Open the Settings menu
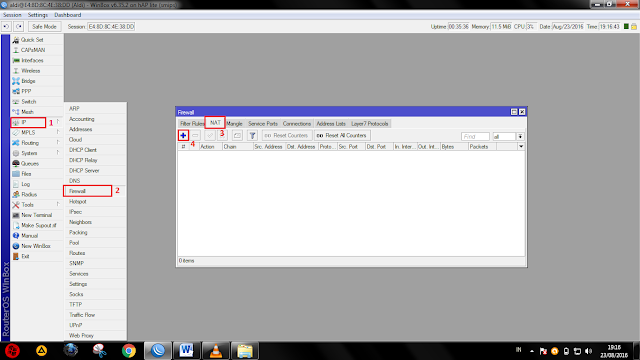640x360 pixels. (x=38, y=15)
